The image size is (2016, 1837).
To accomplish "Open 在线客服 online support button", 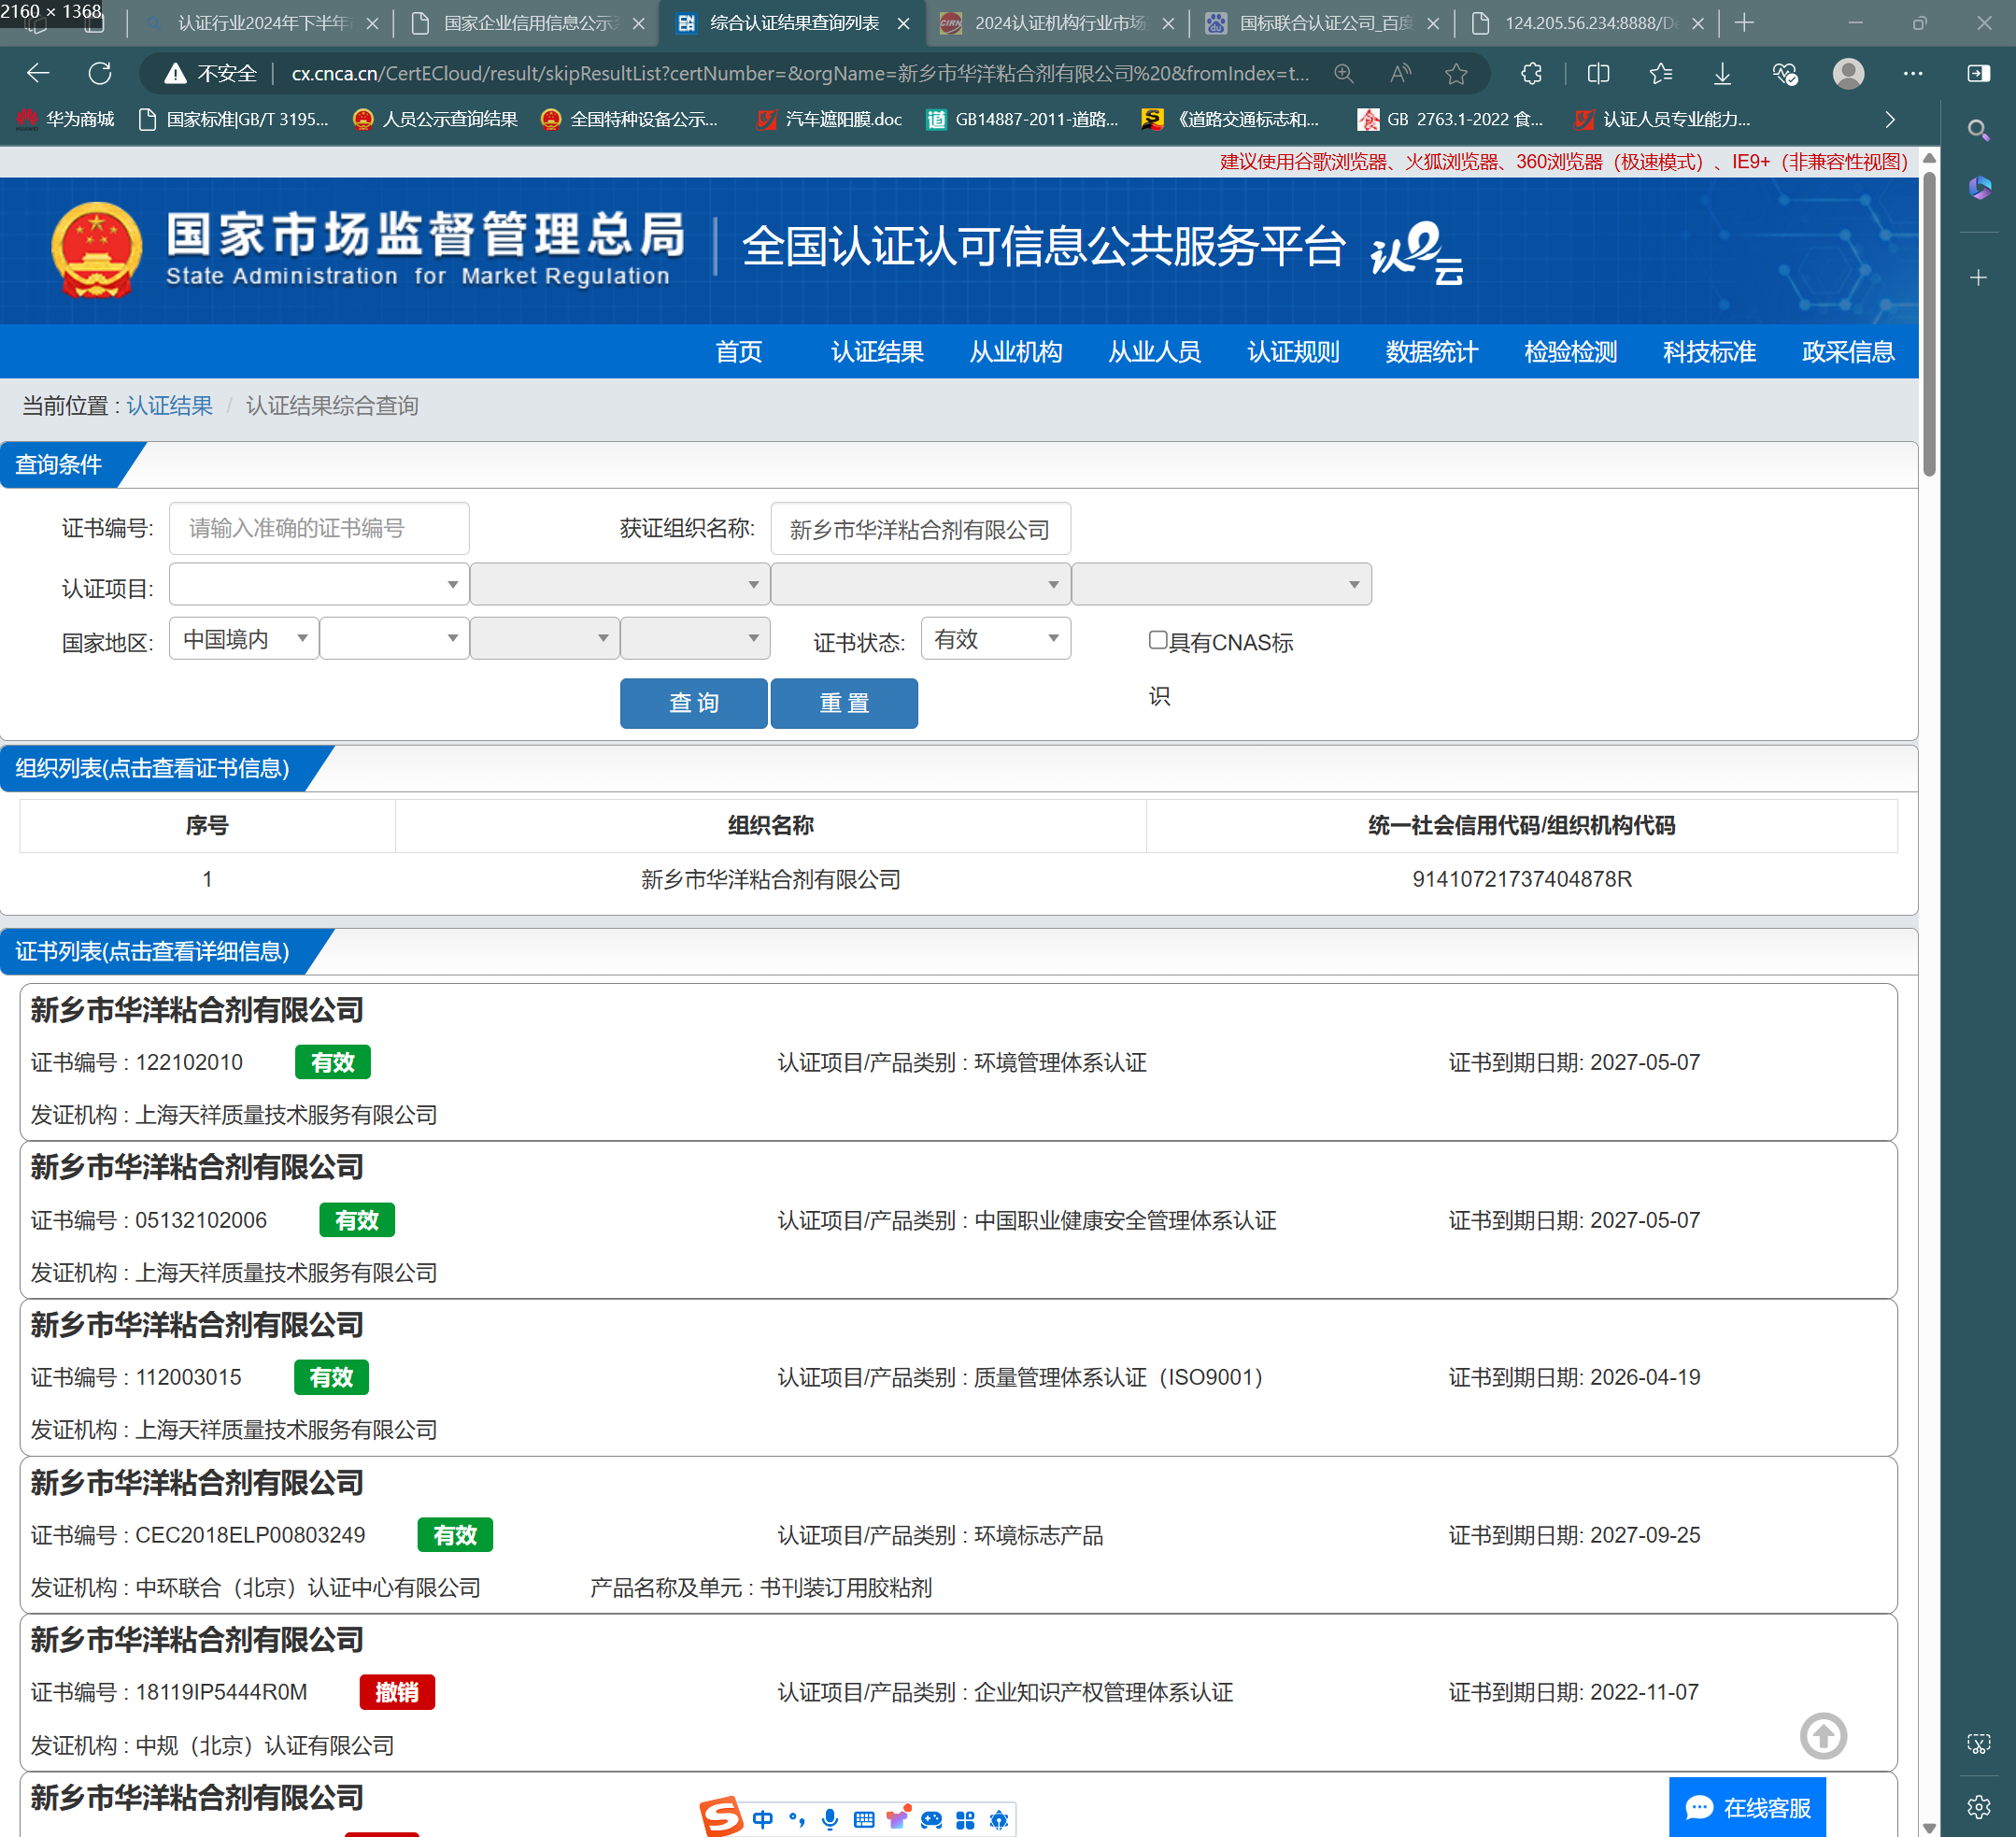I will 1747,1807.
